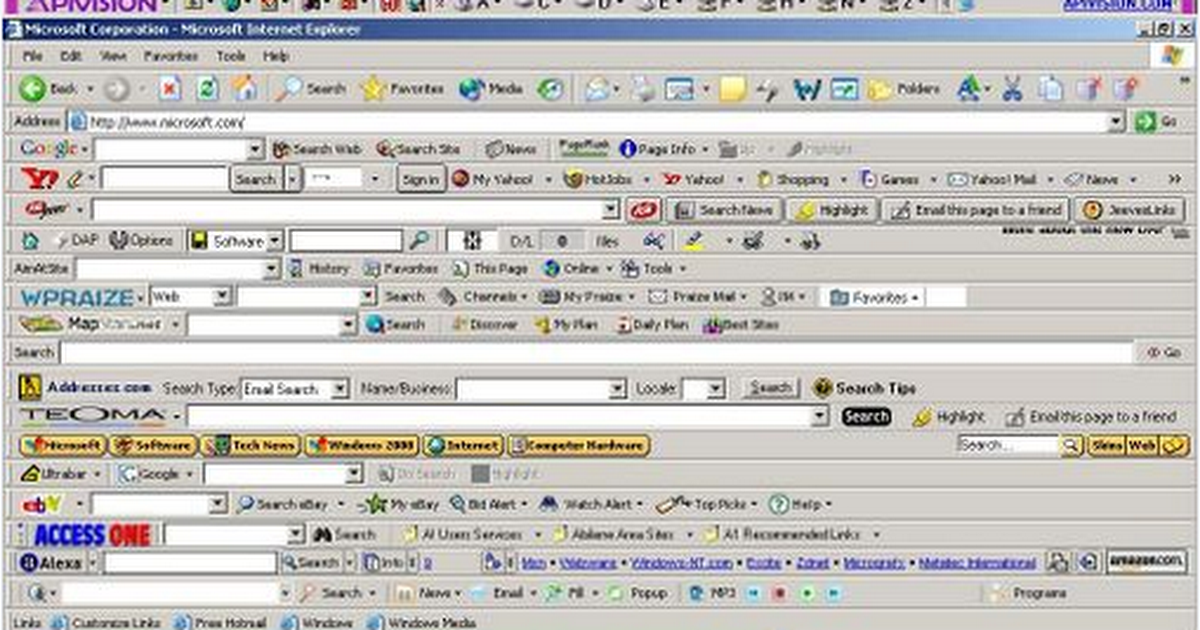The image size is (1200, 630).
Task: Click the Amazon.com logo button
Action: click(x=1147, y=562)
